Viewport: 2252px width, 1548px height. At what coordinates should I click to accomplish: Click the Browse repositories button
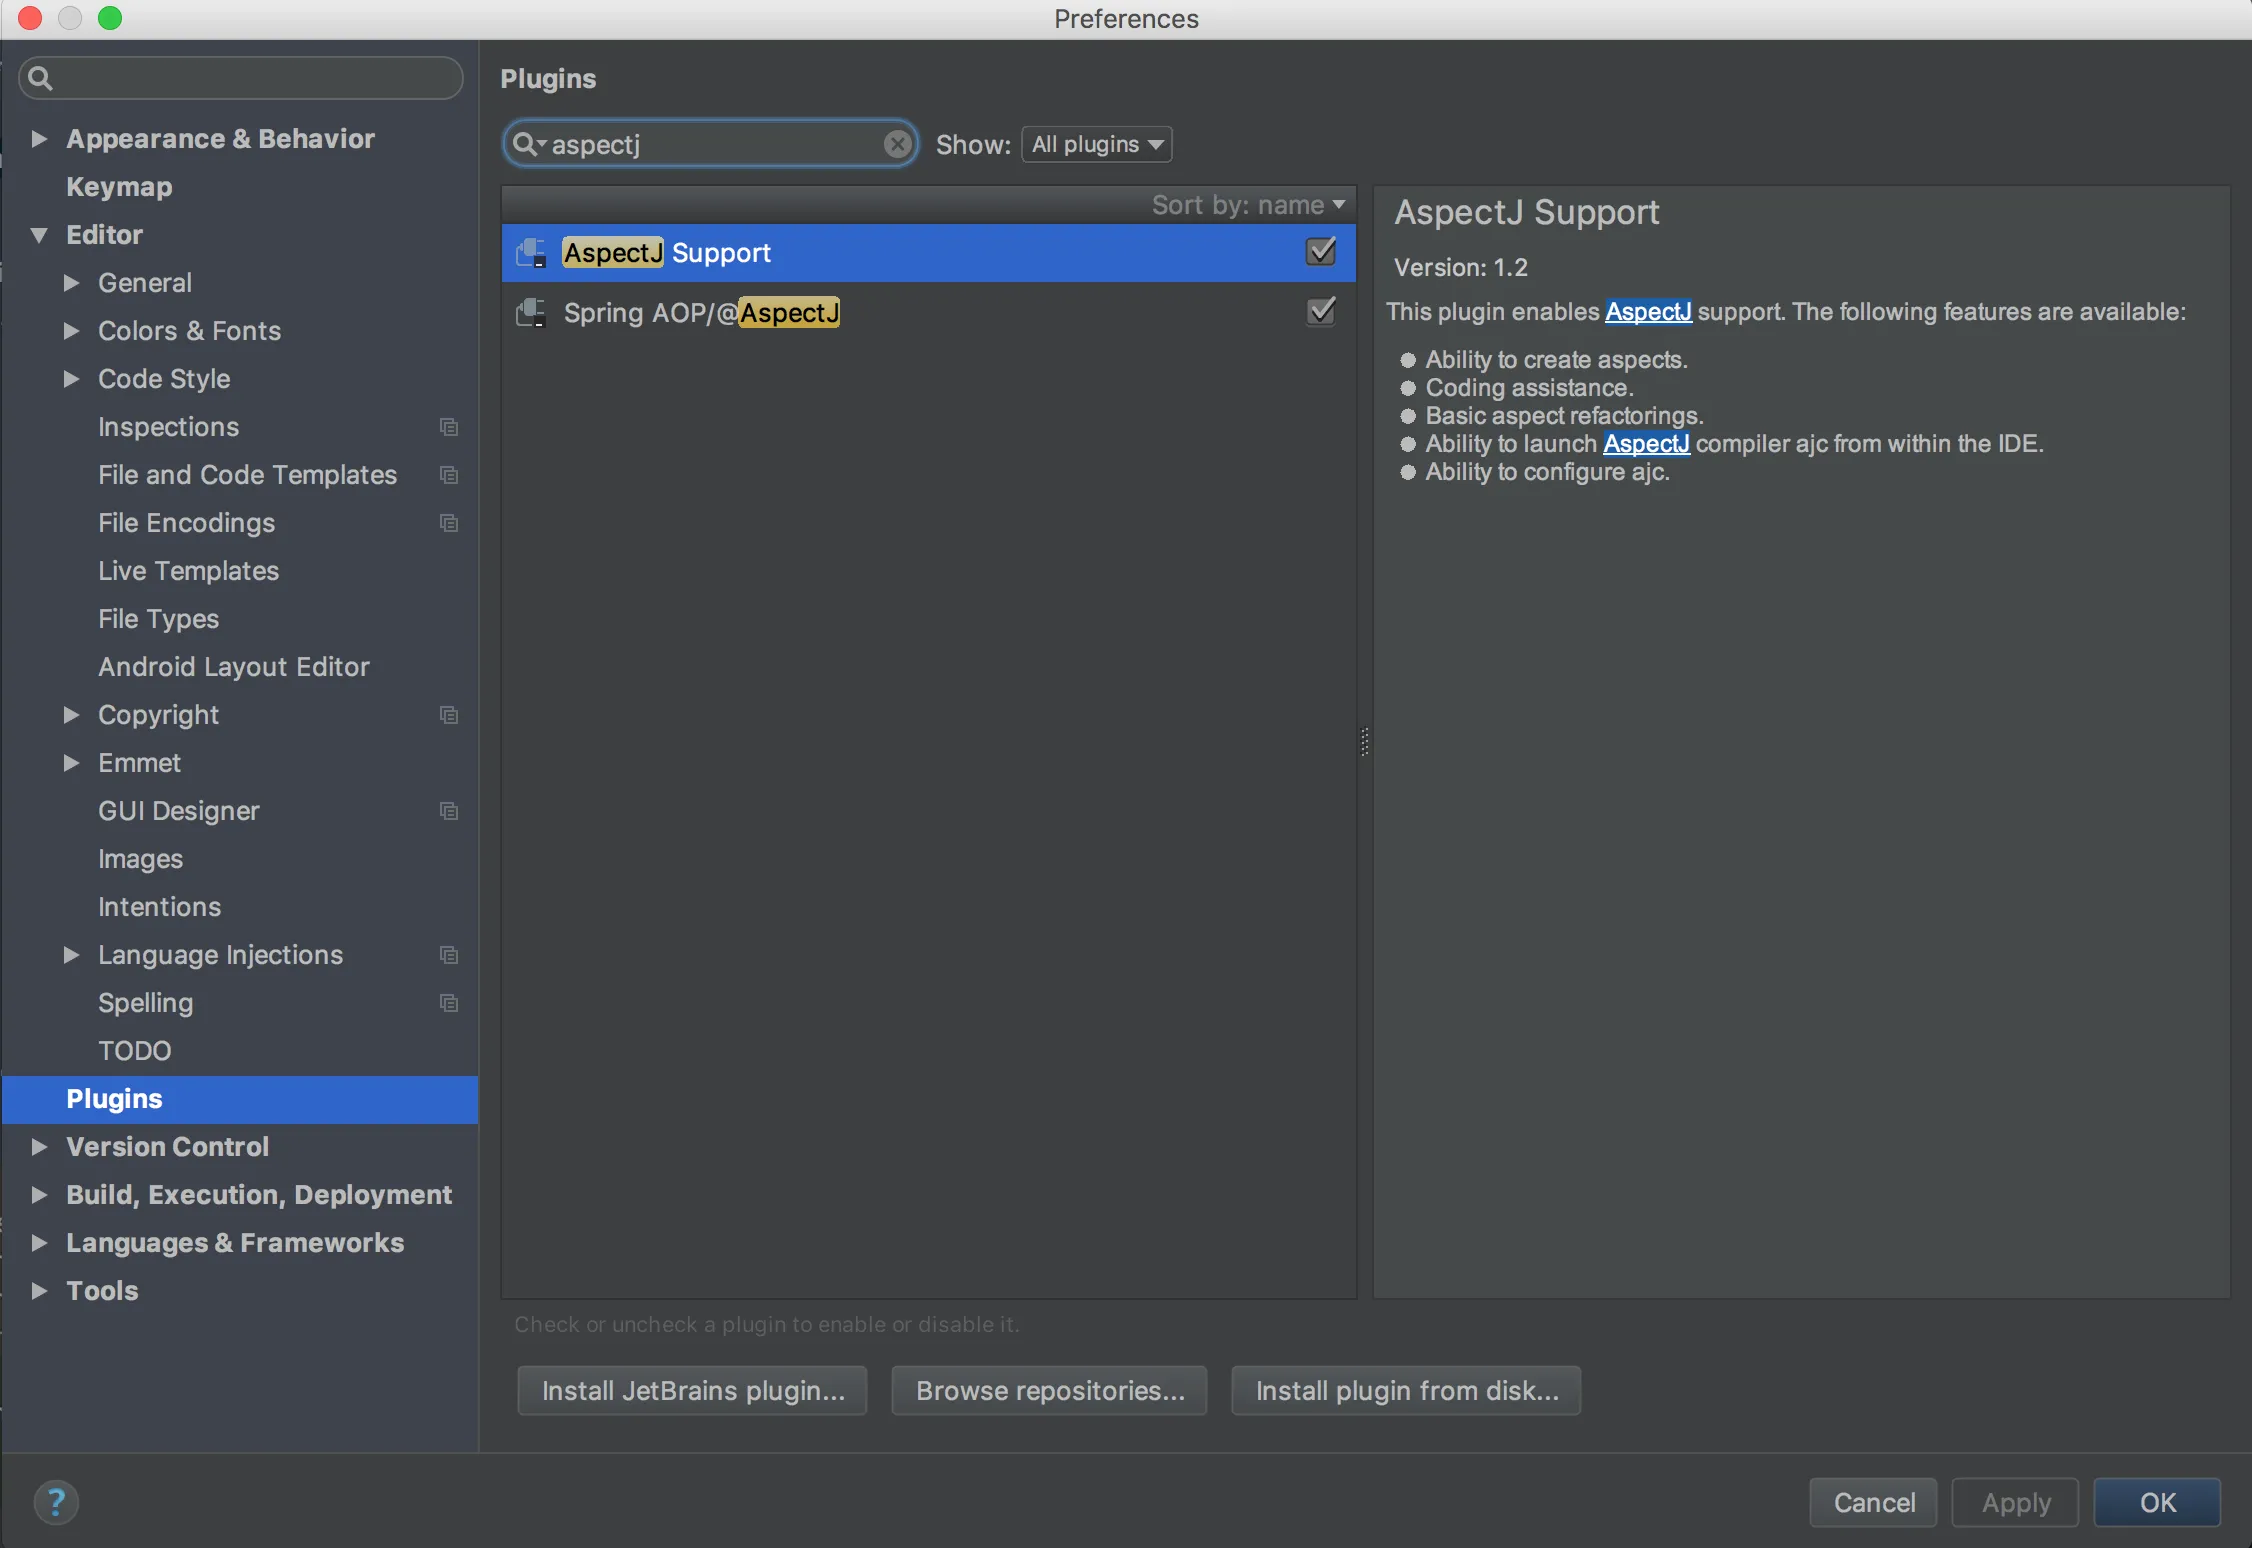click(x=1049, y=1391)
